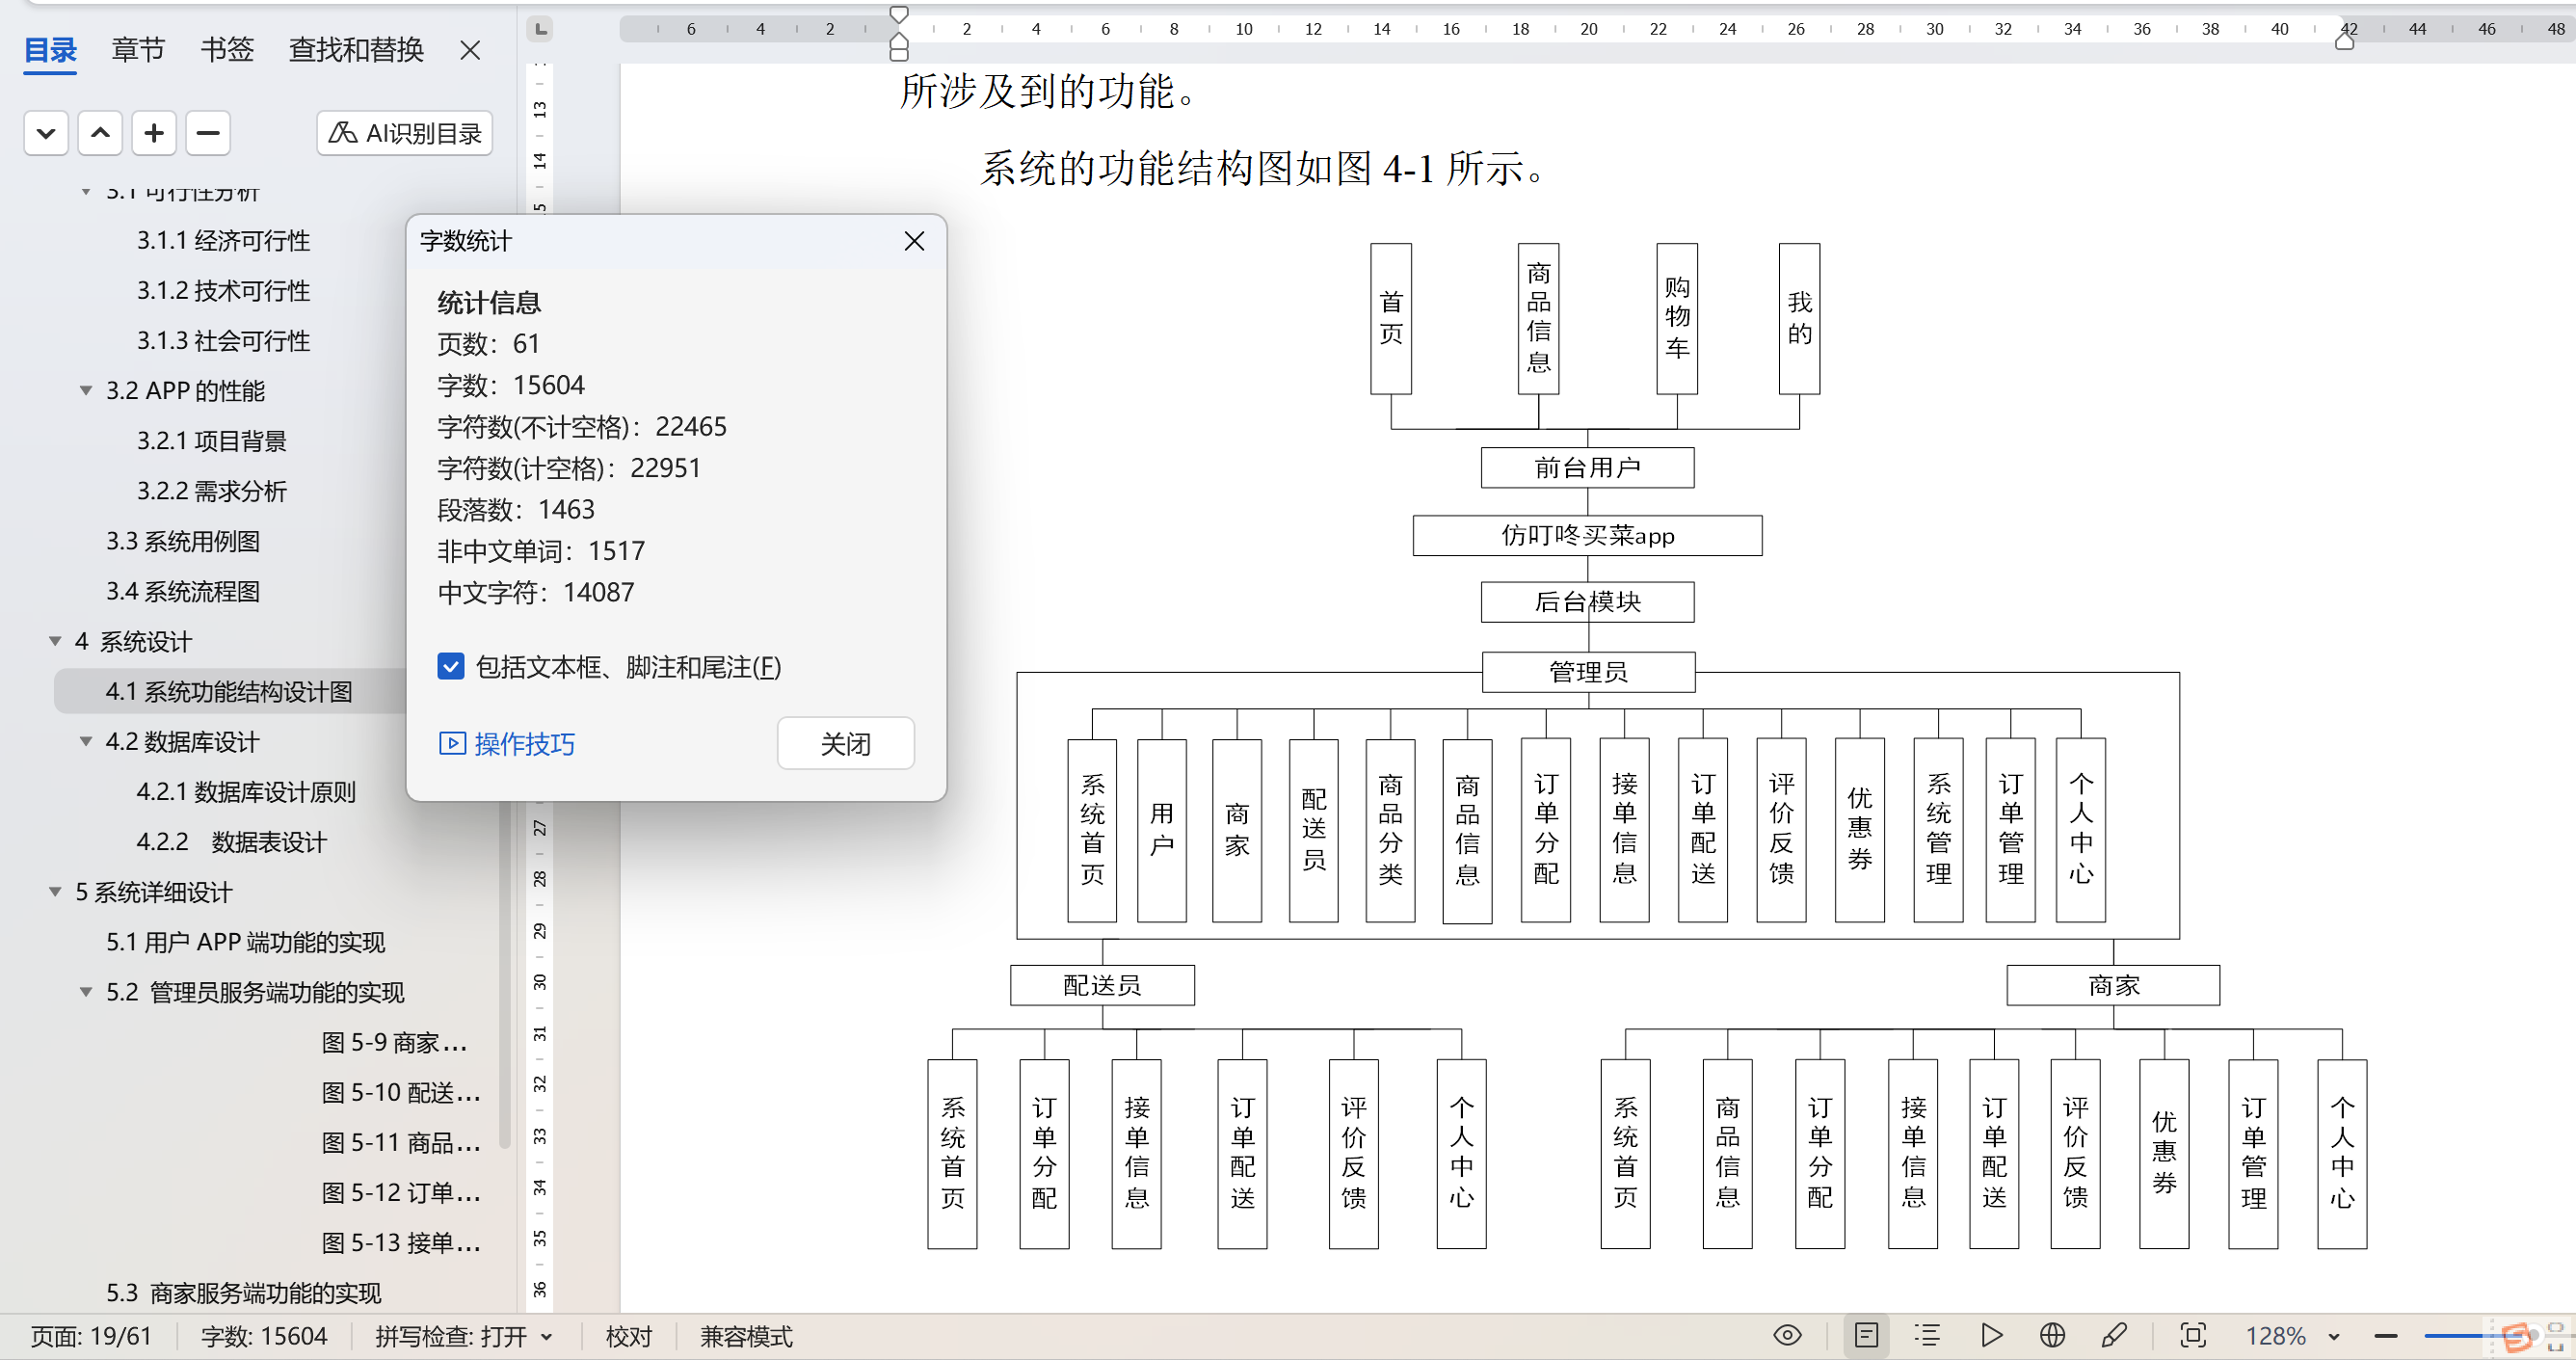
Task: Open the 查找和替换 tab
Action: tap(356, 49)
